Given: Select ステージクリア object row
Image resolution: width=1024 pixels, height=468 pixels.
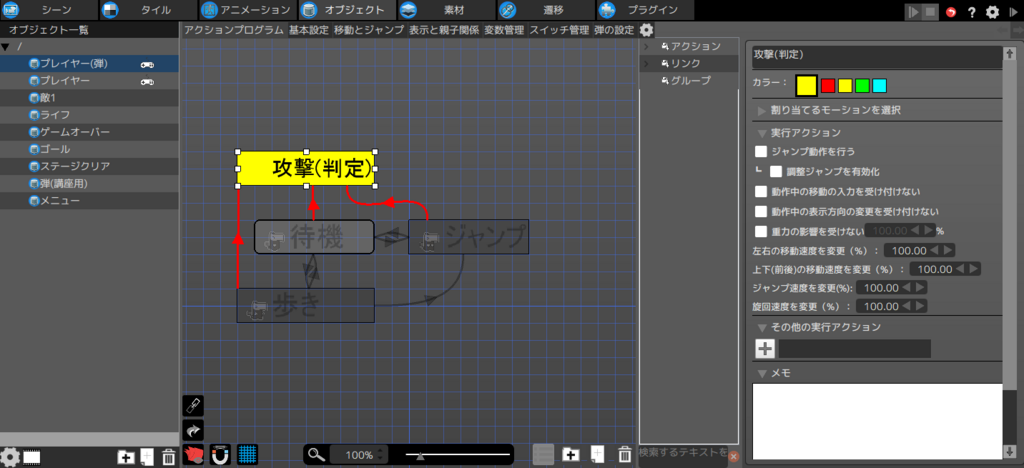Looking at the screenshot, I should click(x=89, y=166).
